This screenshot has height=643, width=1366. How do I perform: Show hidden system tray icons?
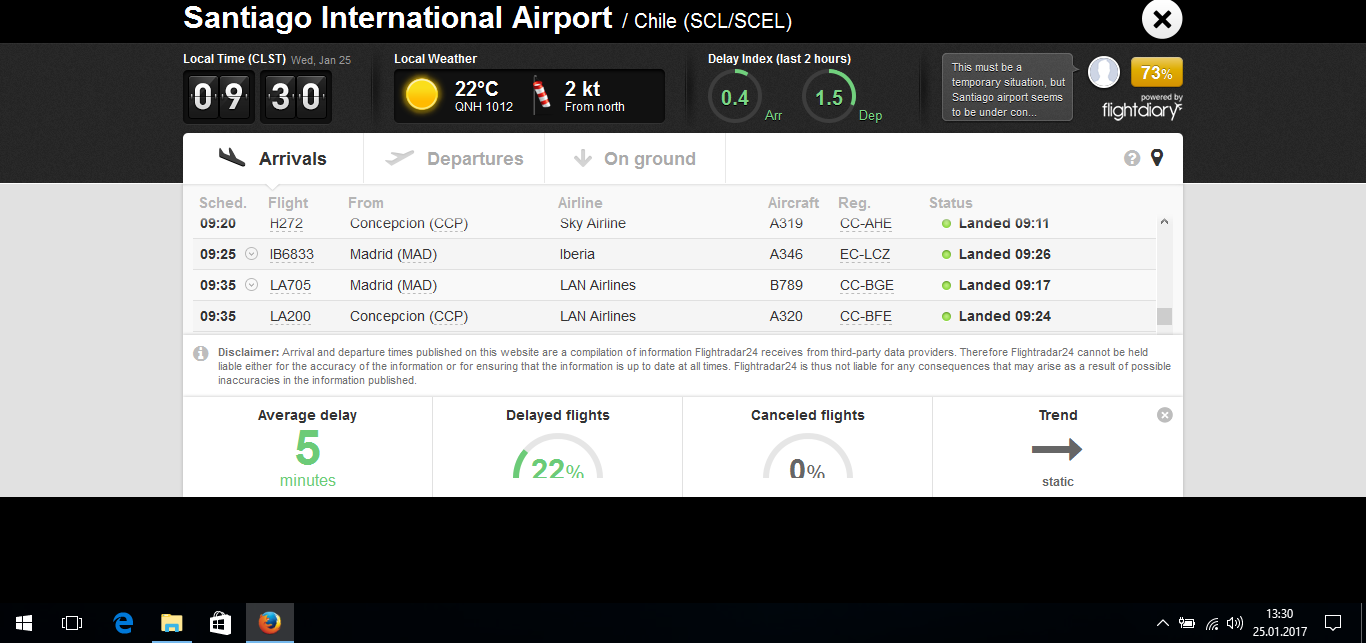tap(1162, 622)
